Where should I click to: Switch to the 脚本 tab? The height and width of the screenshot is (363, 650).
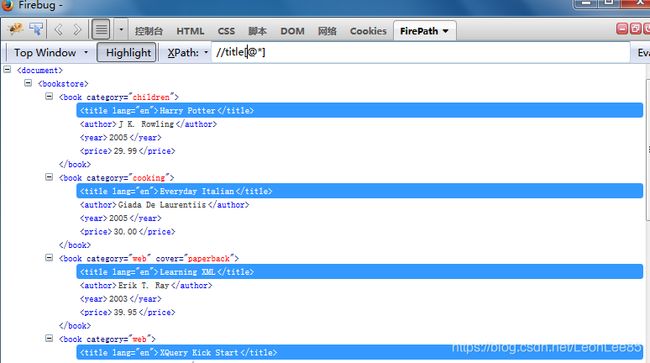click(x=257, y=31)
